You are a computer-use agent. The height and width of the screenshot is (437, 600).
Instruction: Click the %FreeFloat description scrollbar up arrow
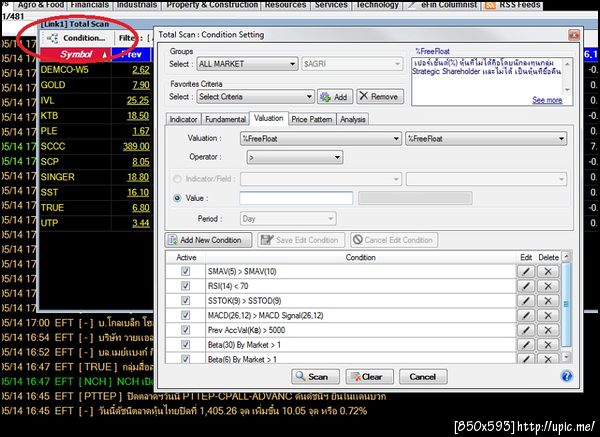(567, 63)
